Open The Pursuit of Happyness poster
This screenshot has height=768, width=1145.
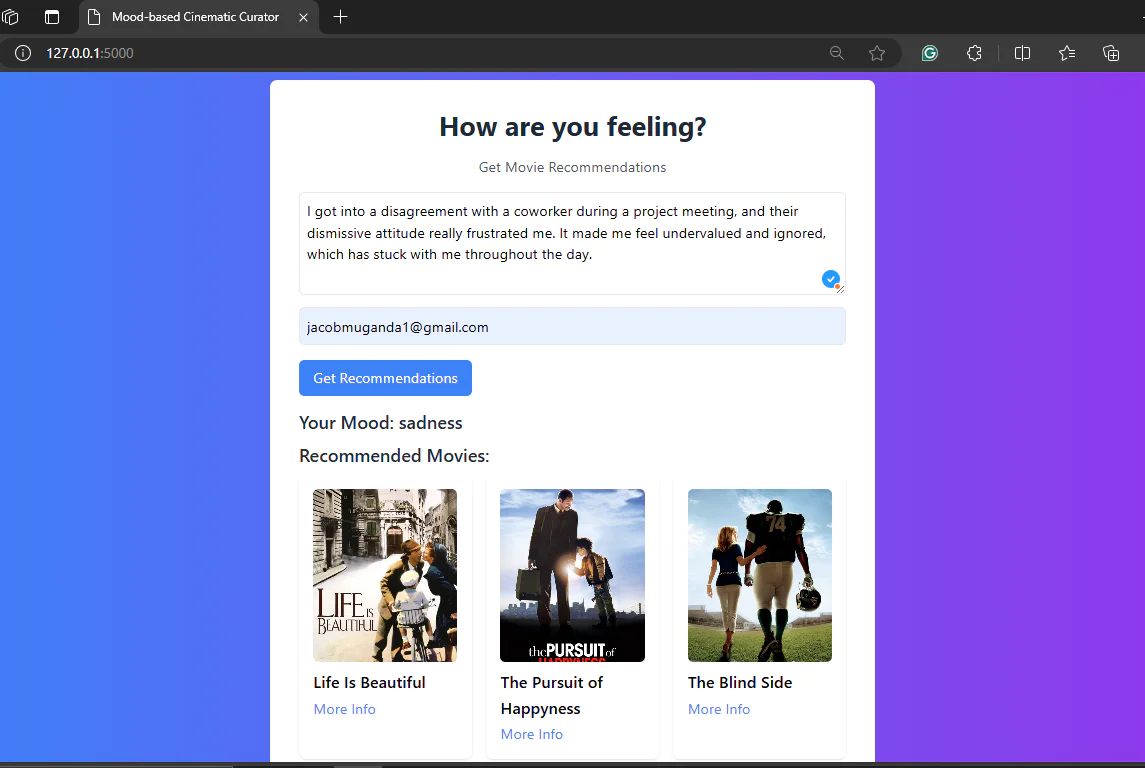point(572,575)
